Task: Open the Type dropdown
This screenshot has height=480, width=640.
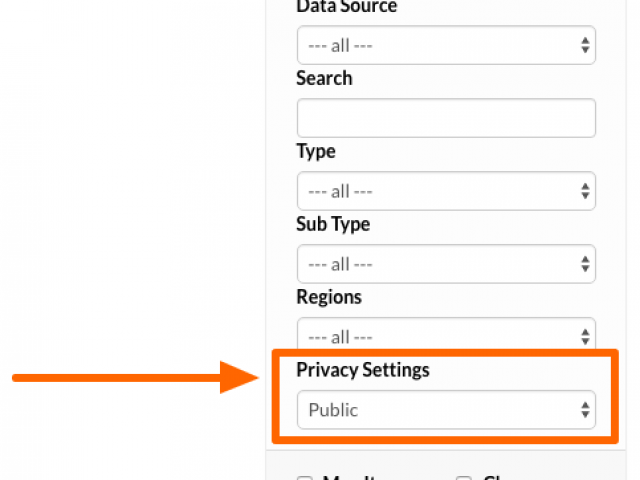Action: [446, 191]
